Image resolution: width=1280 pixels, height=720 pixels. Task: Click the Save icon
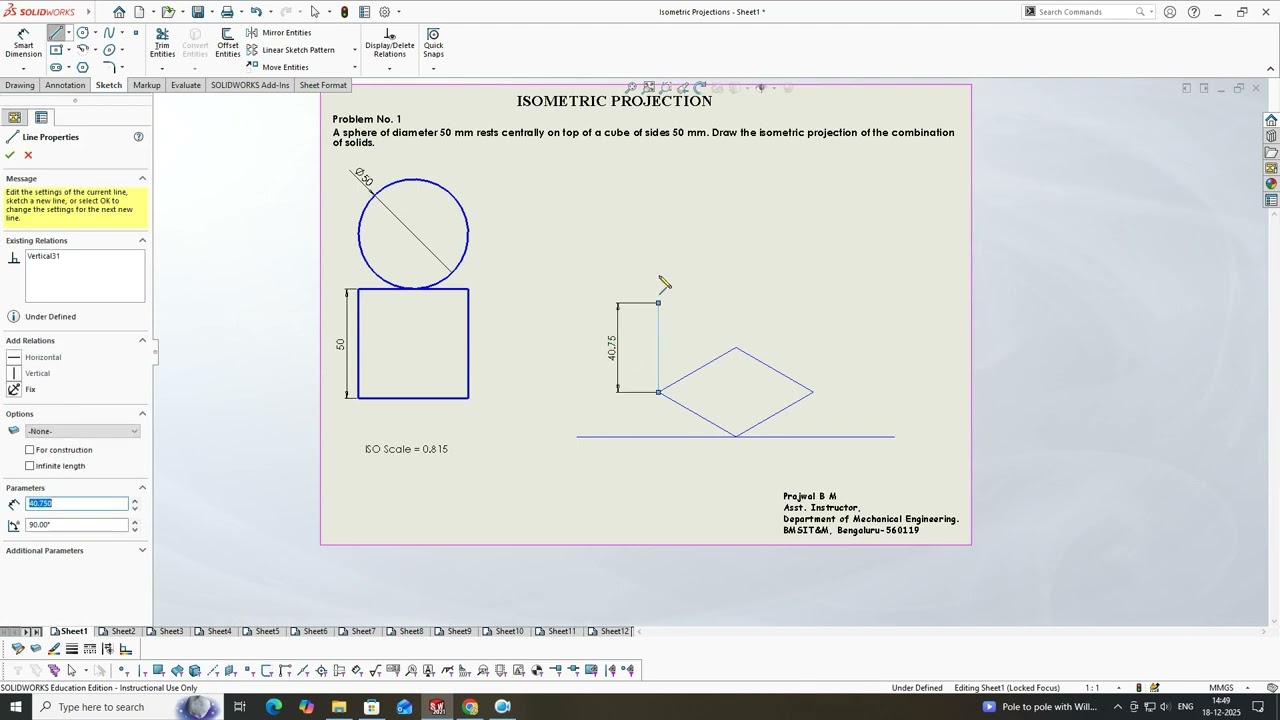(198, 12)
